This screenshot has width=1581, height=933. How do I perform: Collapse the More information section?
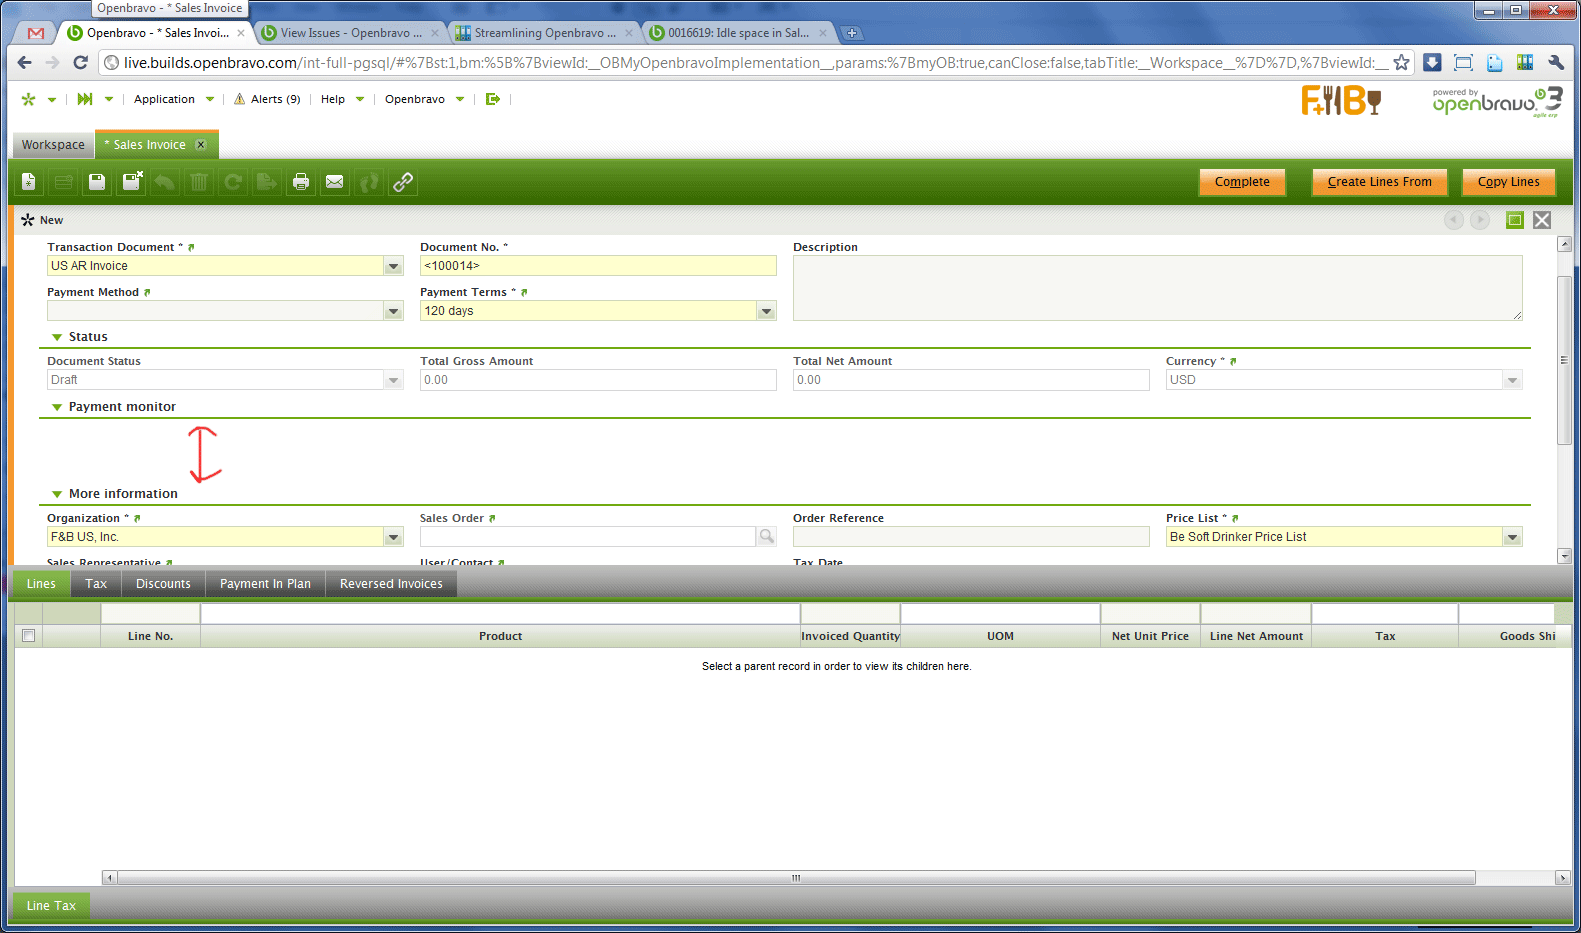pos(57,494)
